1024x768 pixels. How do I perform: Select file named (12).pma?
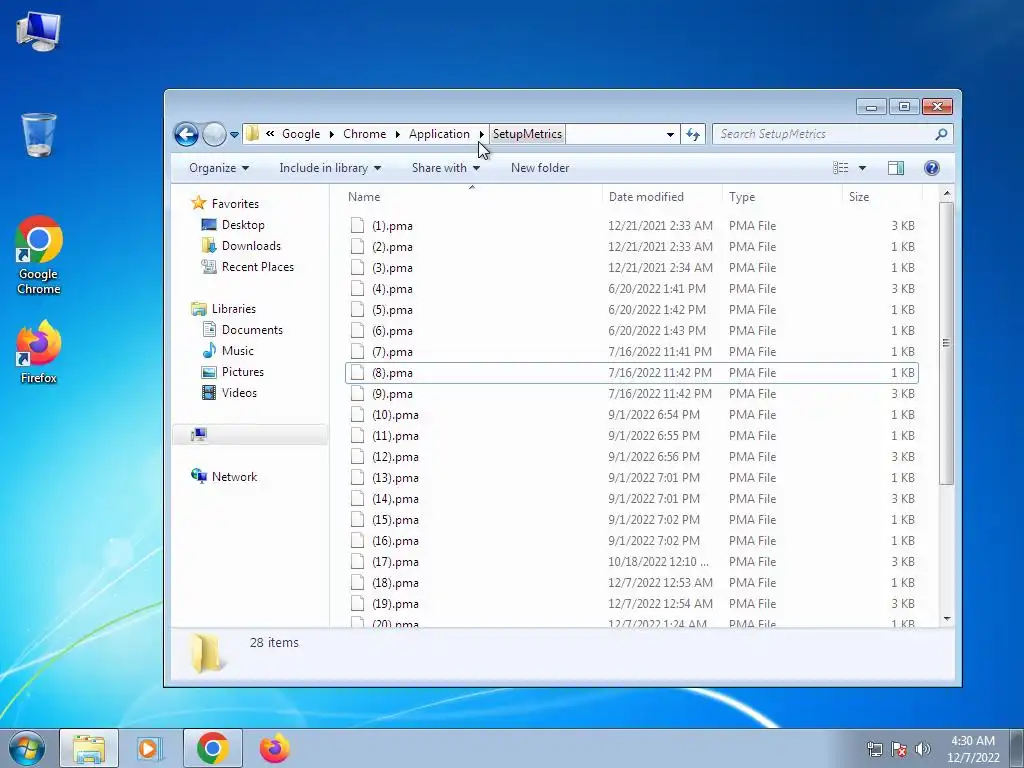click(395, 457)
